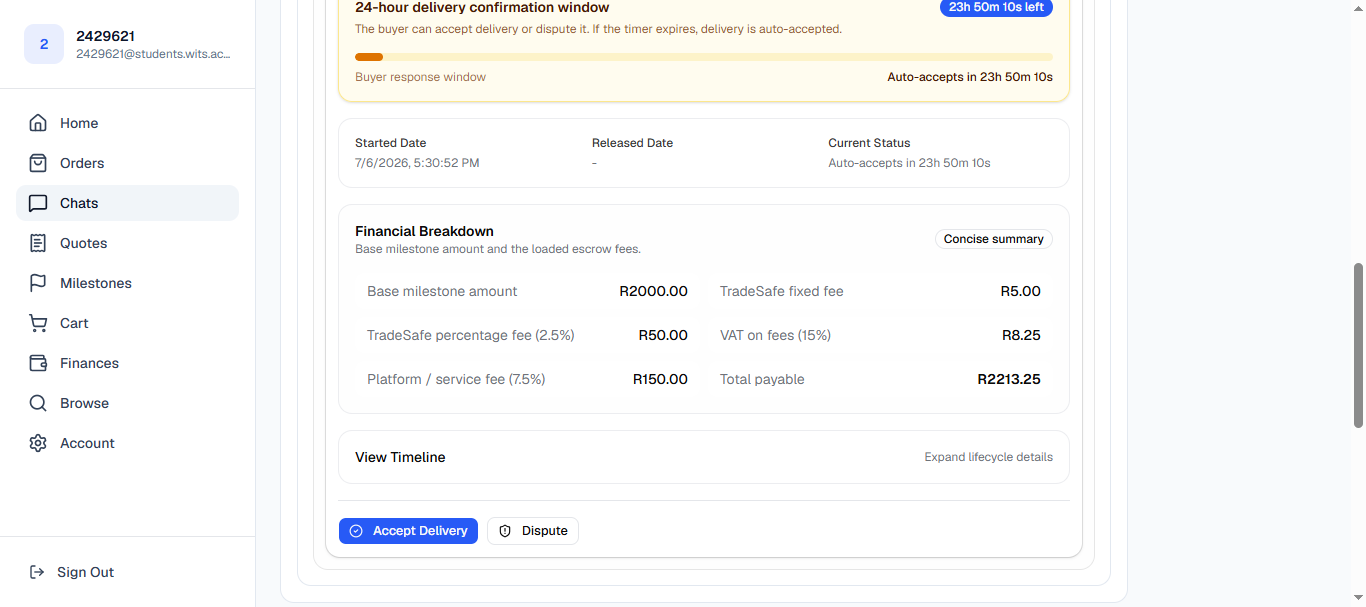
Task: Click the Browse magnifier icon
Action: 38,403
